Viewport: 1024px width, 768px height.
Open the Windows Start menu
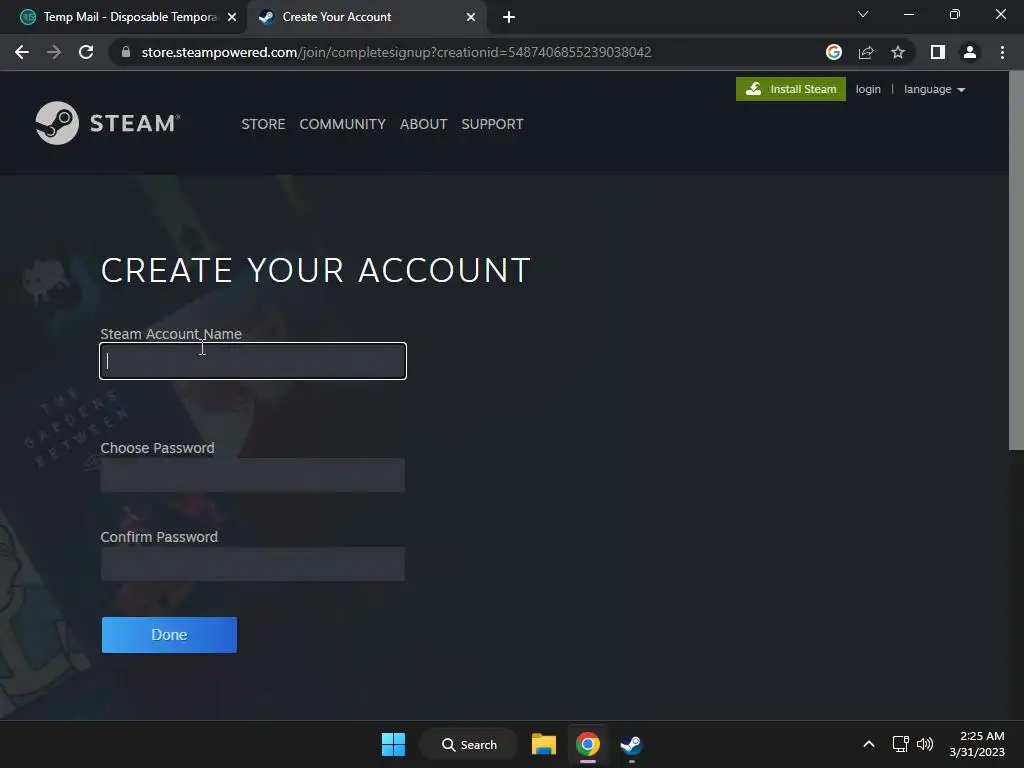pyautogui.click(x=393, y=744)
